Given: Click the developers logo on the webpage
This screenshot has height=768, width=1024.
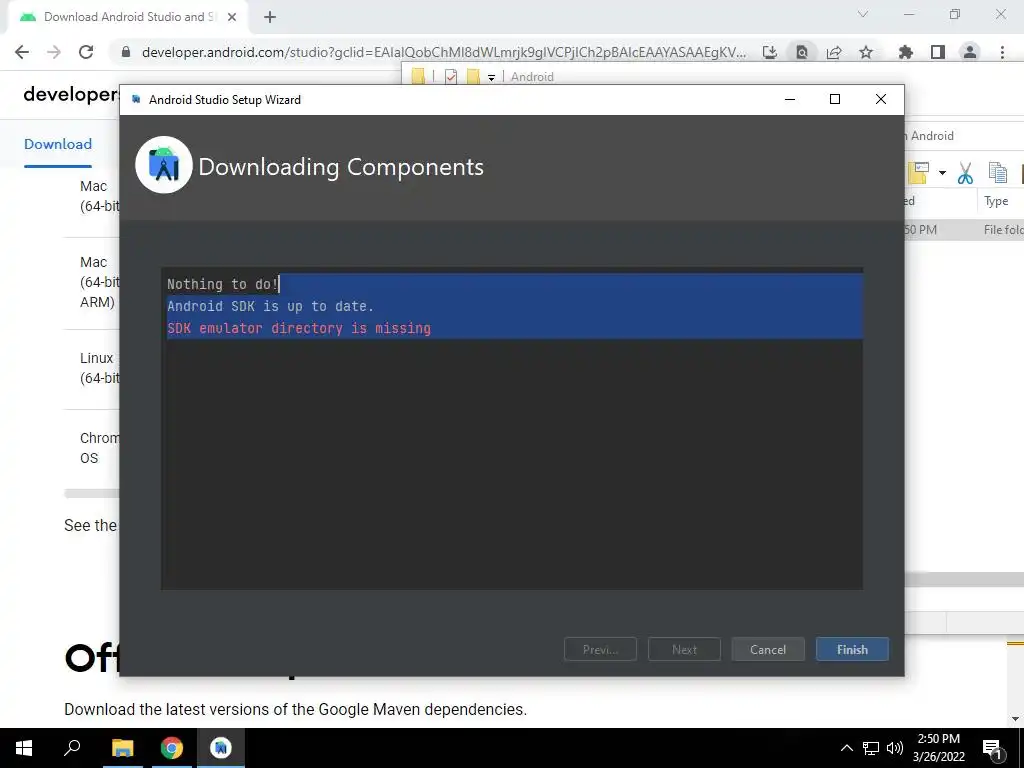Looking at the screenshot, I should 71,95.
